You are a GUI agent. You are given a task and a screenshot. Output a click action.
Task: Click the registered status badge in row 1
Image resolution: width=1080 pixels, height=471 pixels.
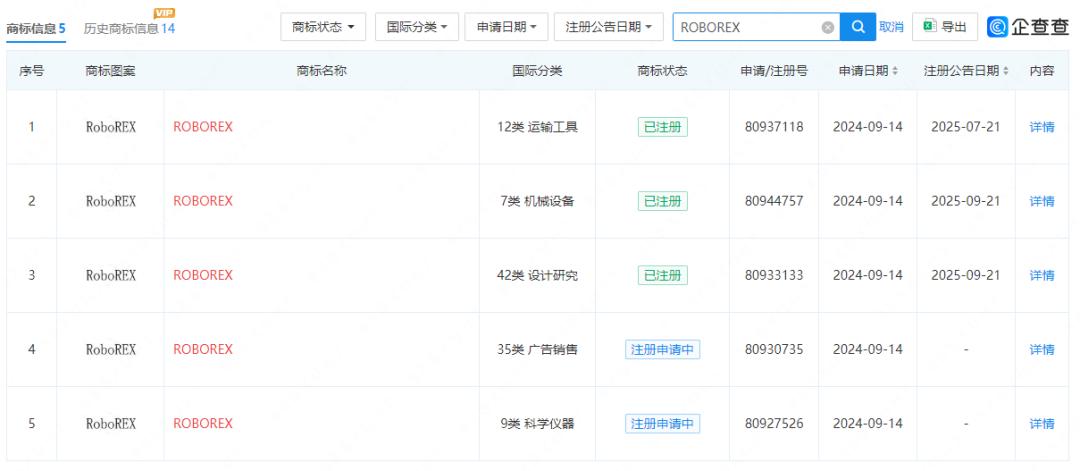coord(662,127)
